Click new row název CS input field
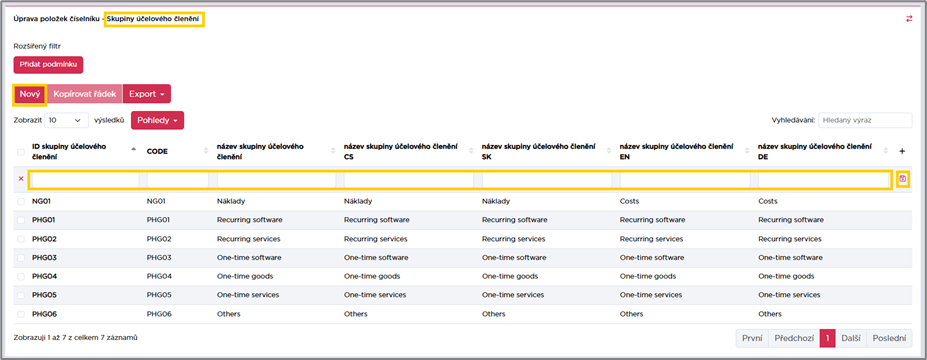Screen dimensions: 927x360 coord(409,179)
